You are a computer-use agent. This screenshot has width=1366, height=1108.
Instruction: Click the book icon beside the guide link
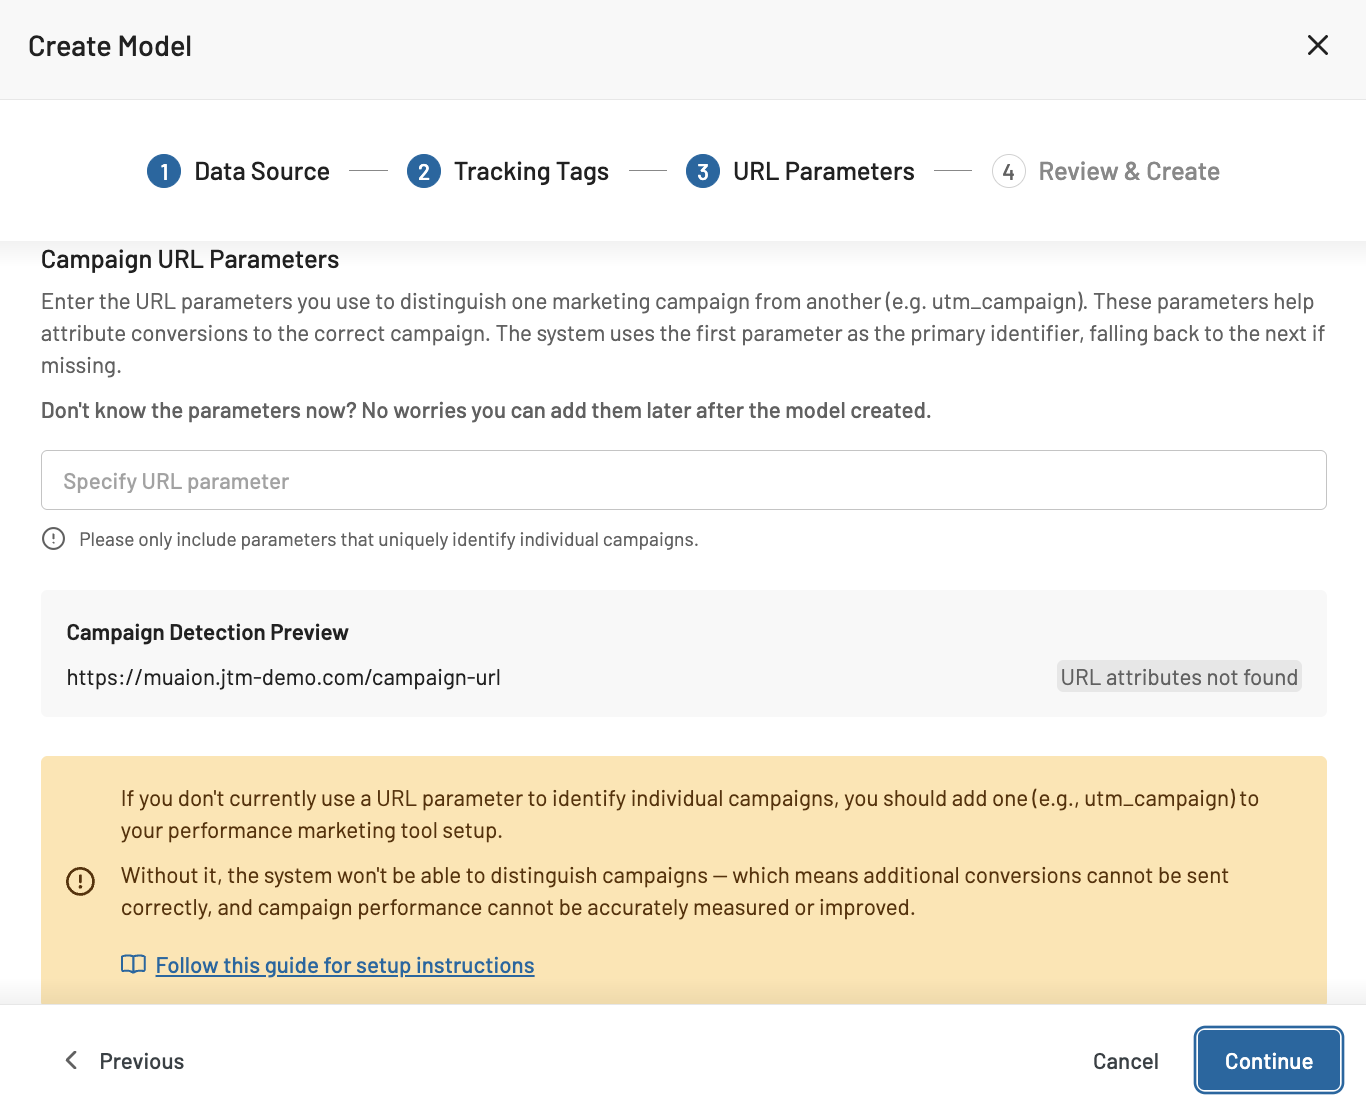(x=133, y=965)
